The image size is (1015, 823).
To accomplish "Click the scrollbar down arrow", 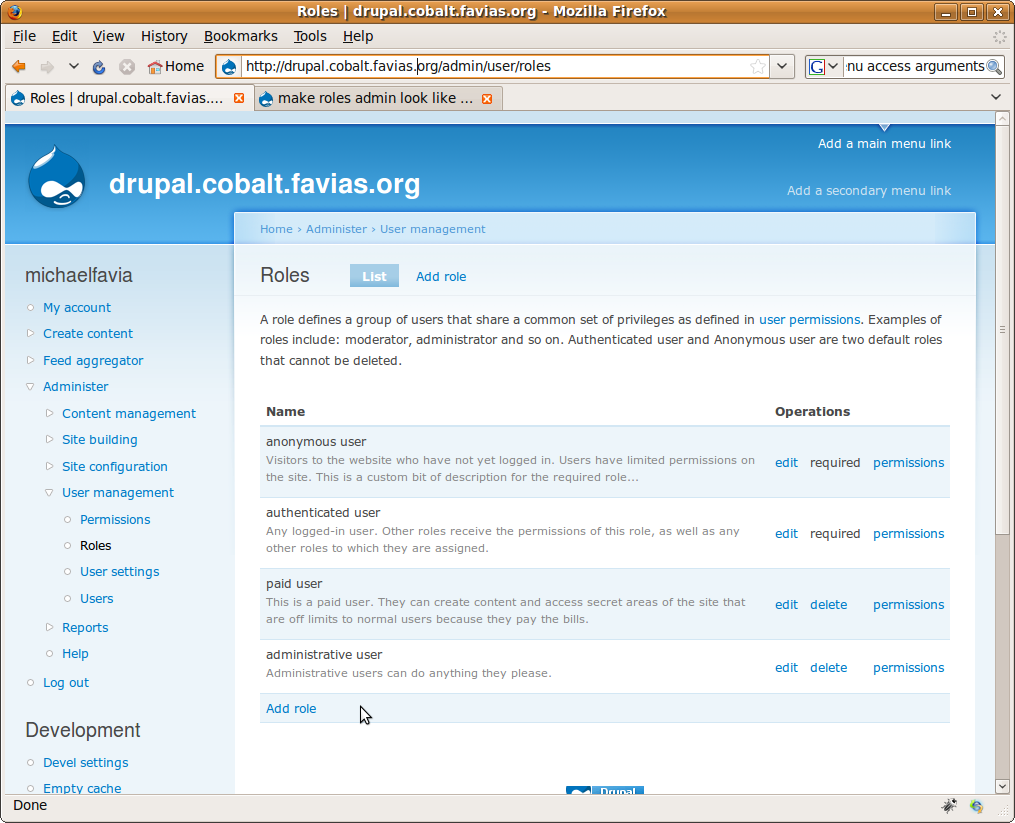I will click(1003, 786).
